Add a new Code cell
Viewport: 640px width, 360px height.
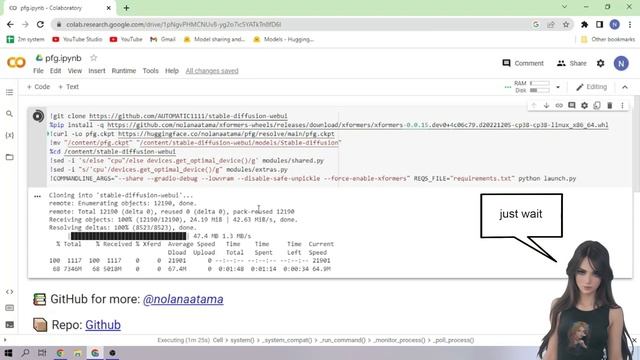tap(38, 87)
